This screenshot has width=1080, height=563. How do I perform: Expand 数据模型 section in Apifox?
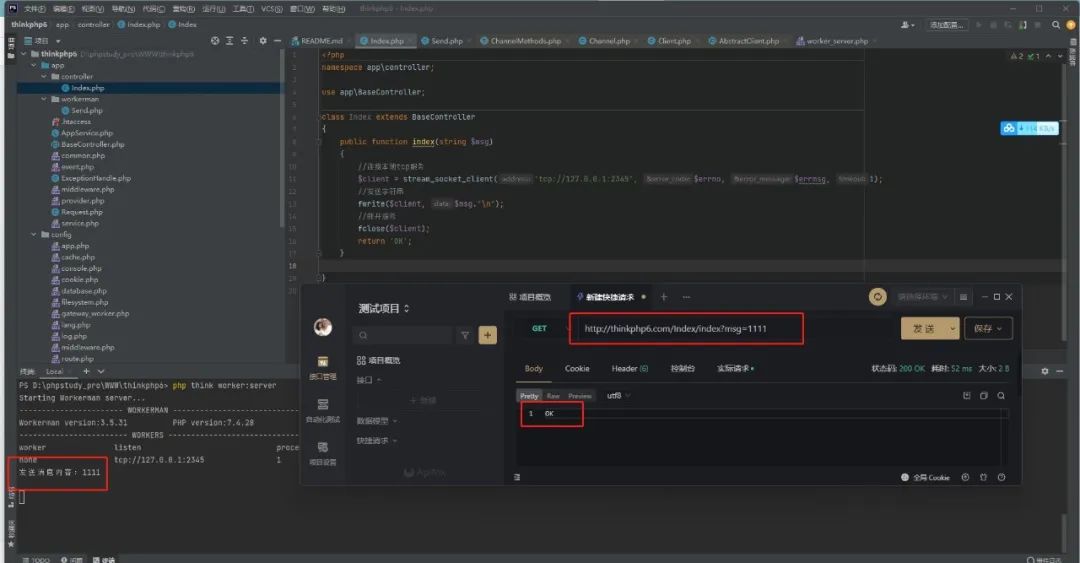pos(377,420)
